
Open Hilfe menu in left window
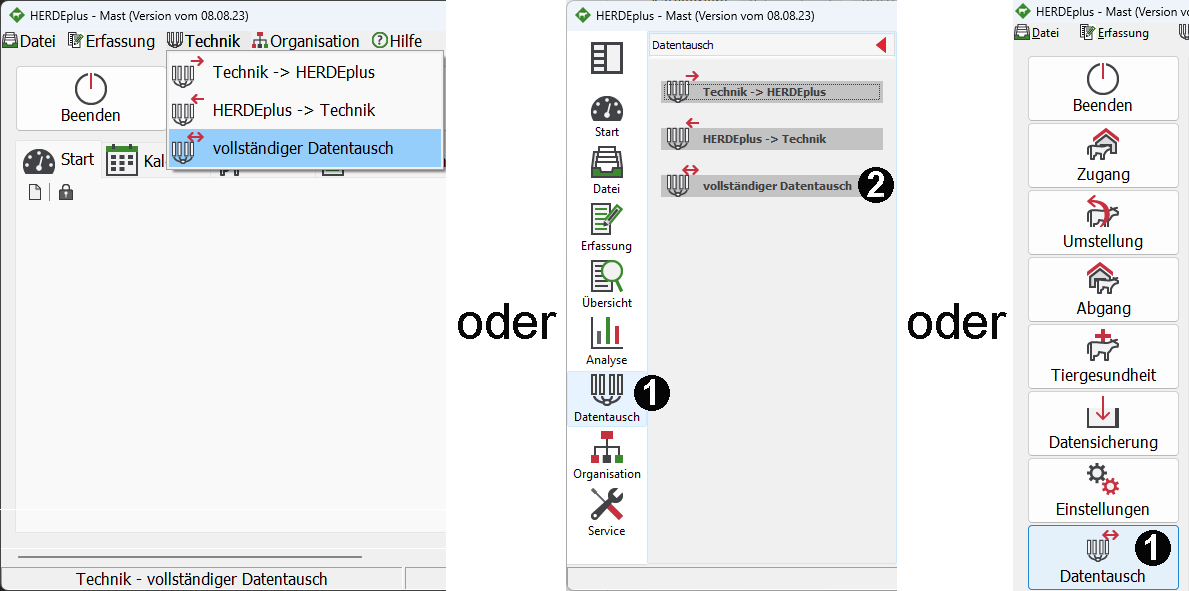pyautogui.click(x=397, y=41)
